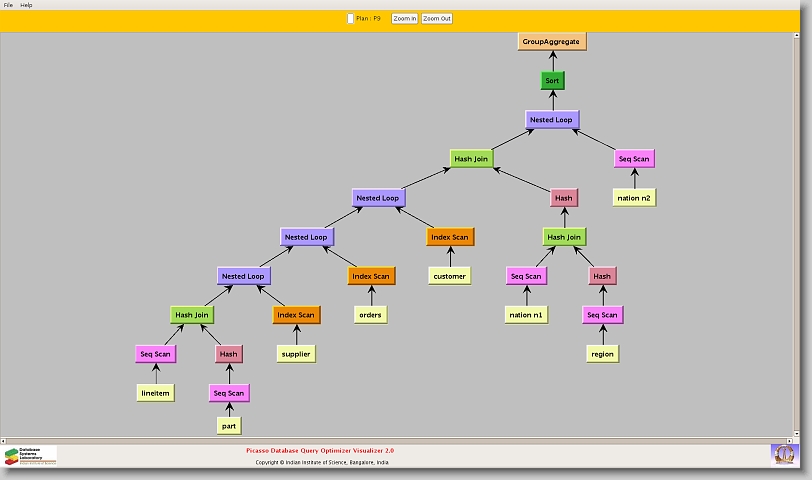
Task: Open the Help menu
Action: pyautogui.click(x=26, y=5)
